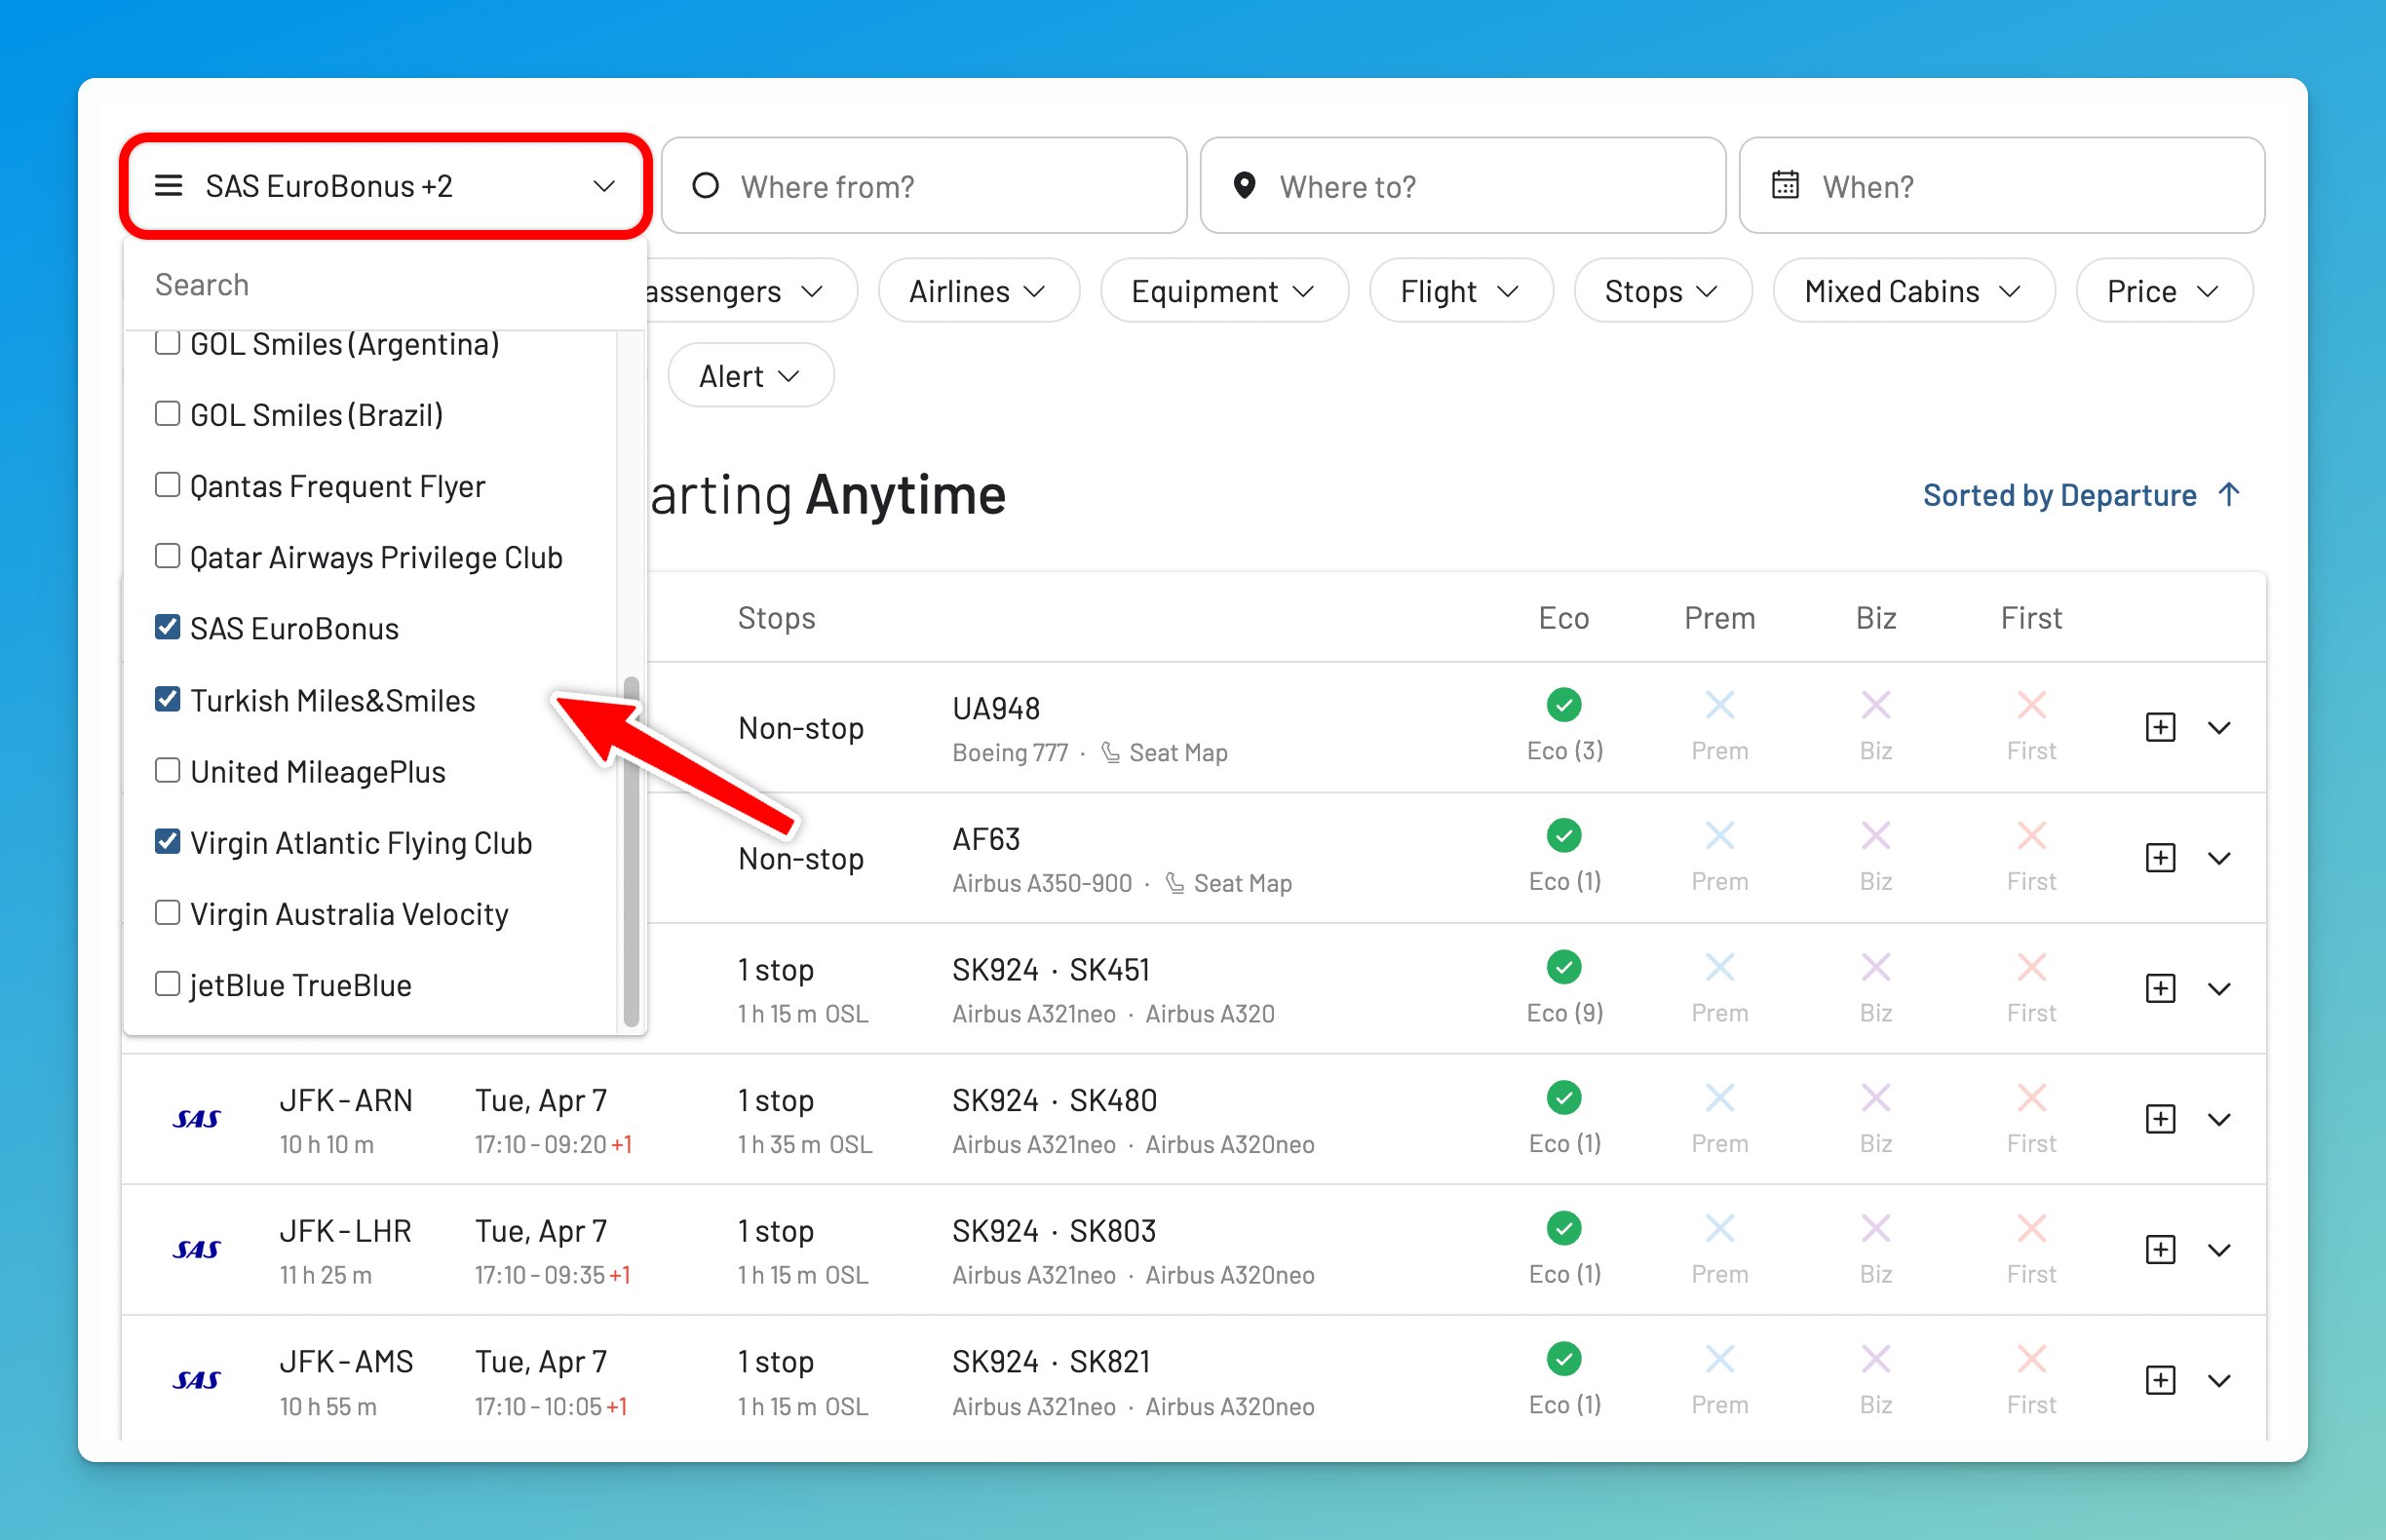Click First unavailable X for UA948
The image size is (2386, 1540).
[x=2031, y=705]
